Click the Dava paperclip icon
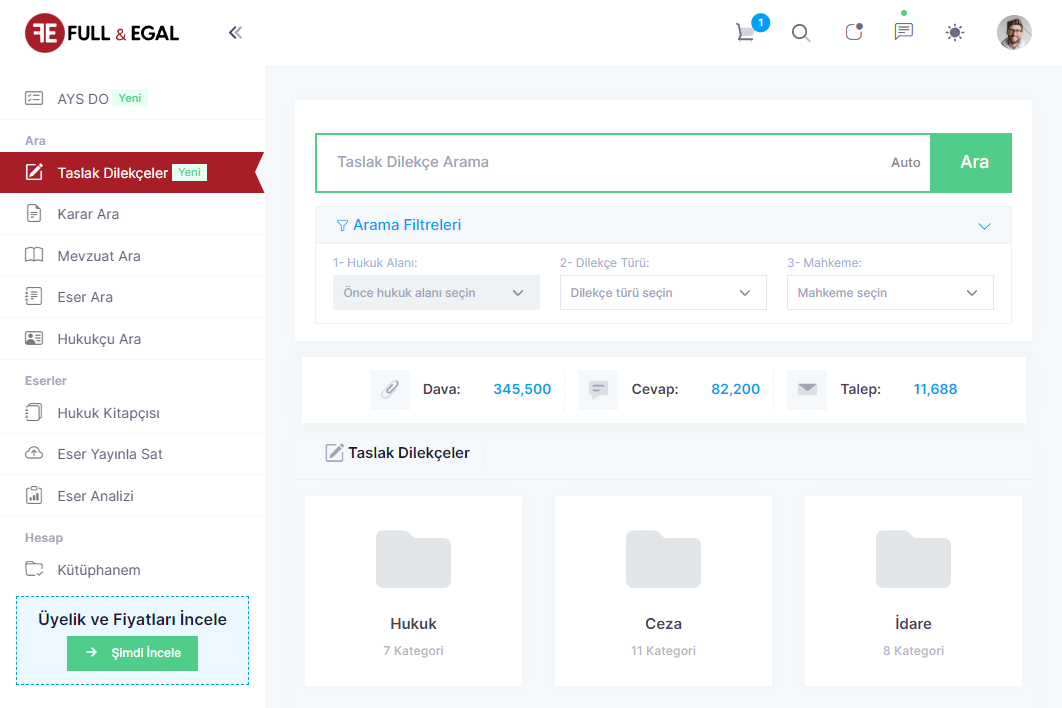 [390, 390]
